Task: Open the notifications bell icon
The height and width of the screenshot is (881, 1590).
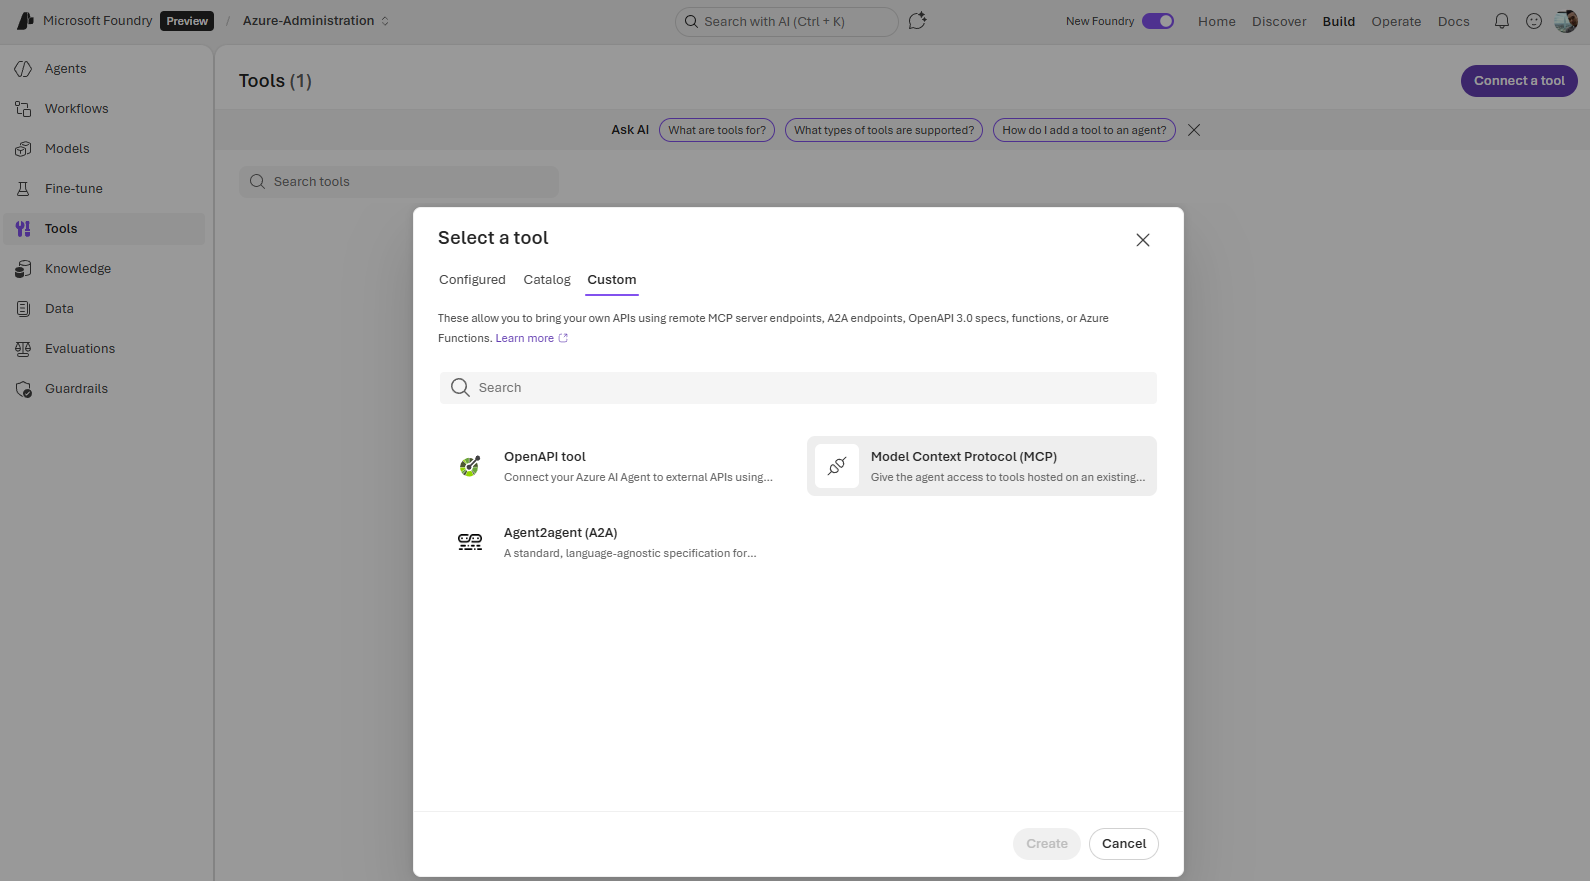Action: (x=1501, y=21)
